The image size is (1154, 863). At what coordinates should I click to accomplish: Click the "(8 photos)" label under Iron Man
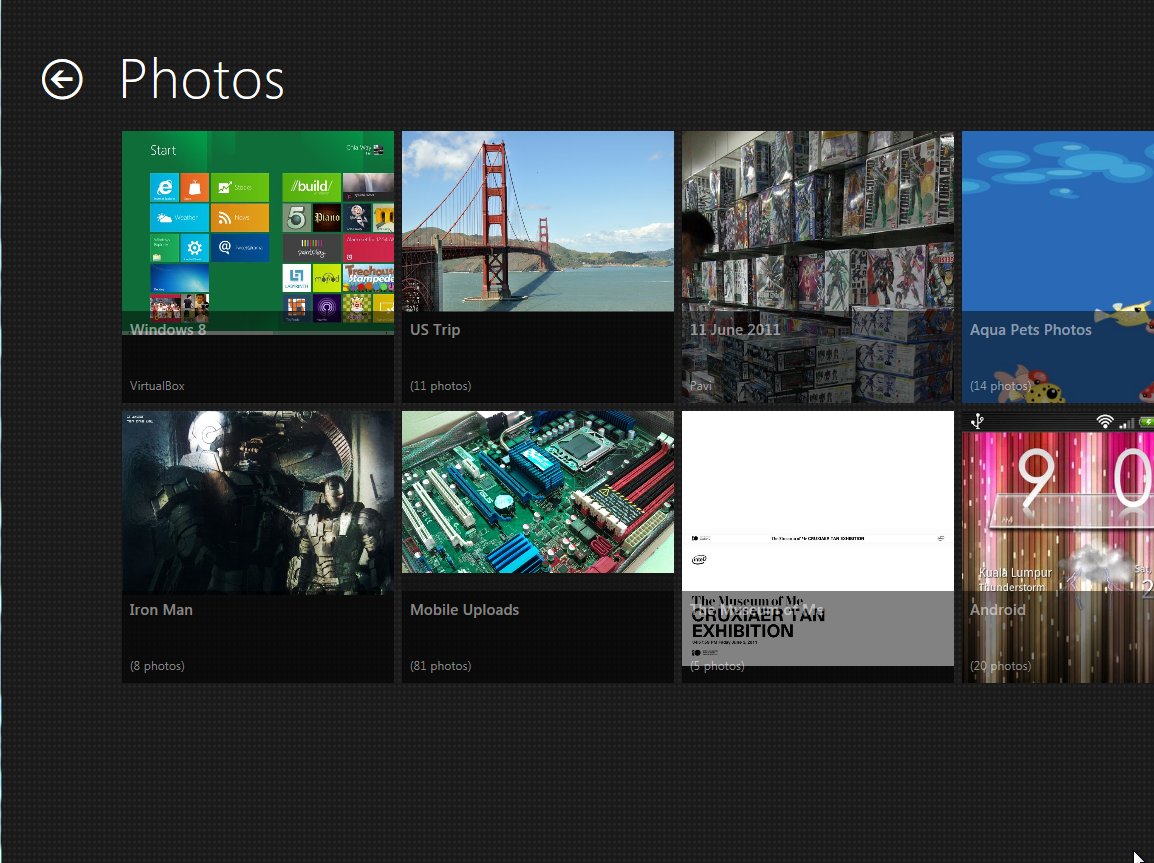pyautogui.click(x=157, y=666)
